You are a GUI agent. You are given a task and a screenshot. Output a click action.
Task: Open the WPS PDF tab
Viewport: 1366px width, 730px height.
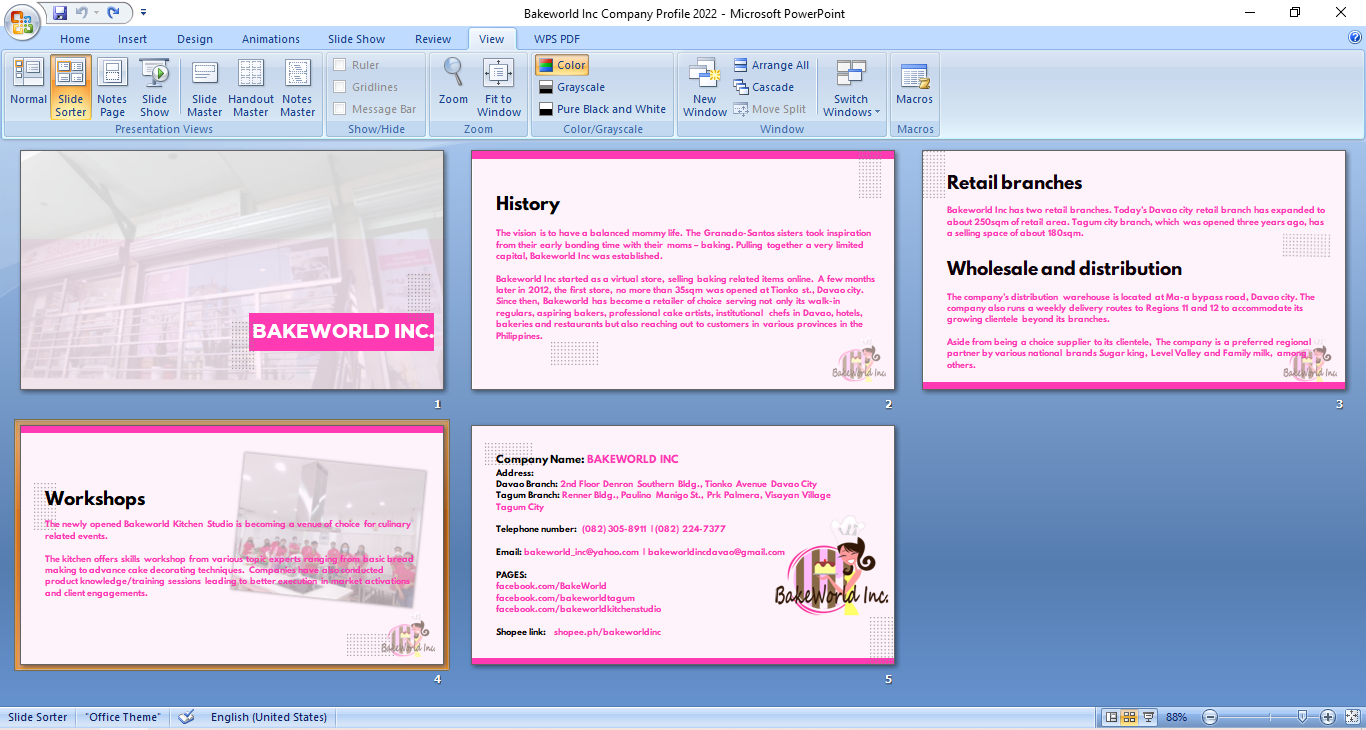click(557, 39)
